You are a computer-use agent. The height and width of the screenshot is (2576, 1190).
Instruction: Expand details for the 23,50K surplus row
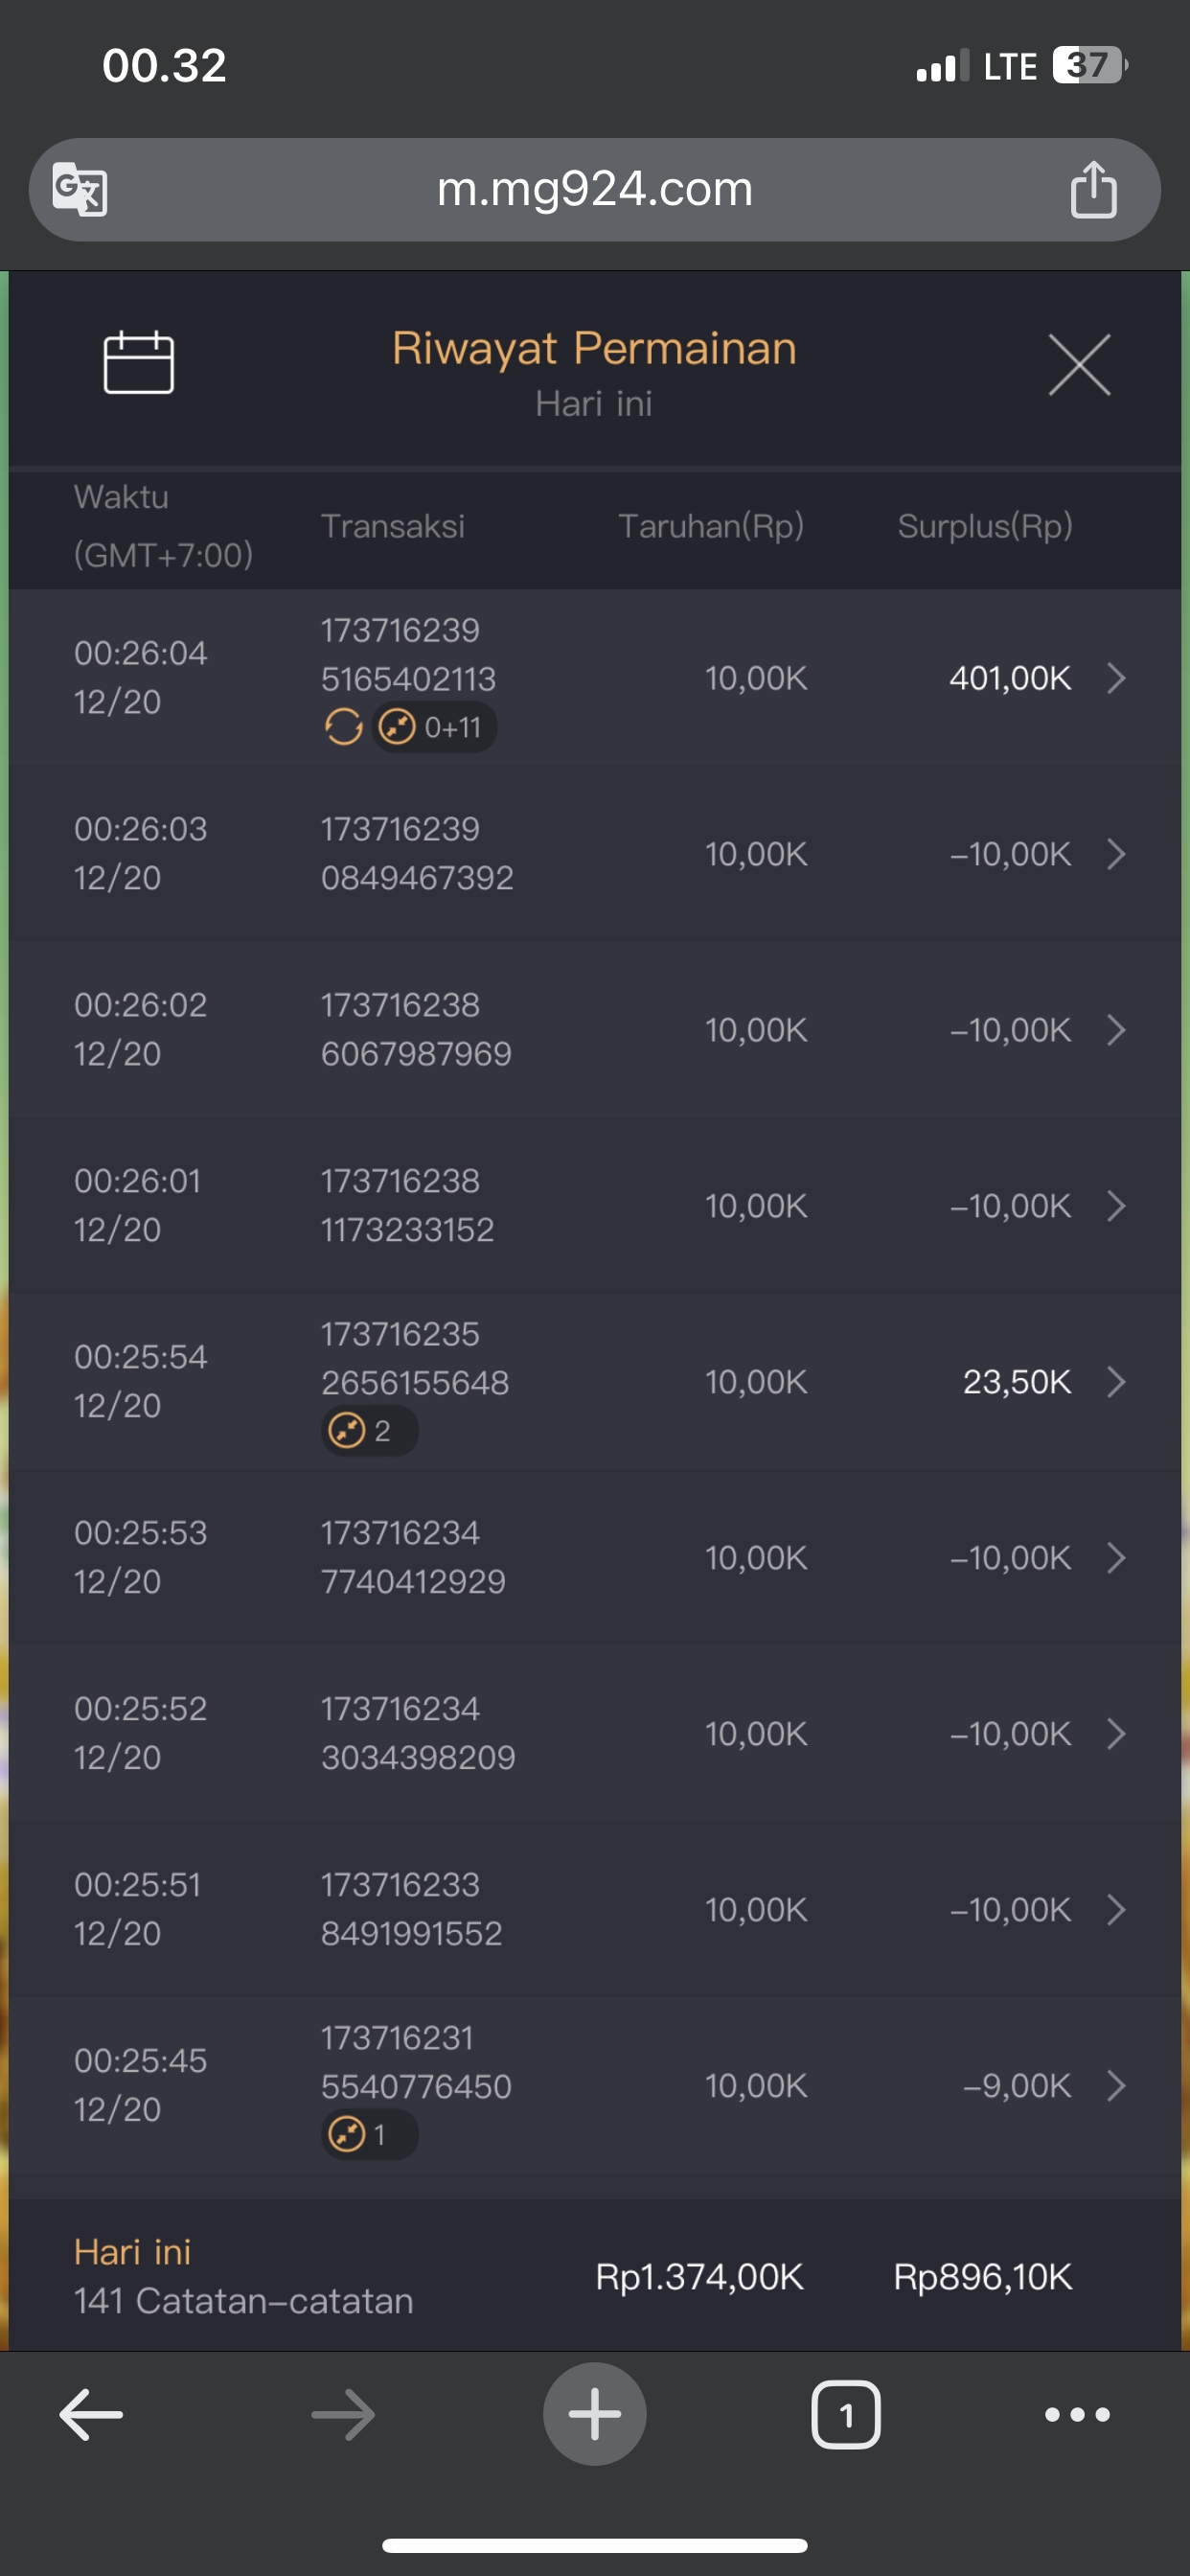click(x=1116, y=1382)
